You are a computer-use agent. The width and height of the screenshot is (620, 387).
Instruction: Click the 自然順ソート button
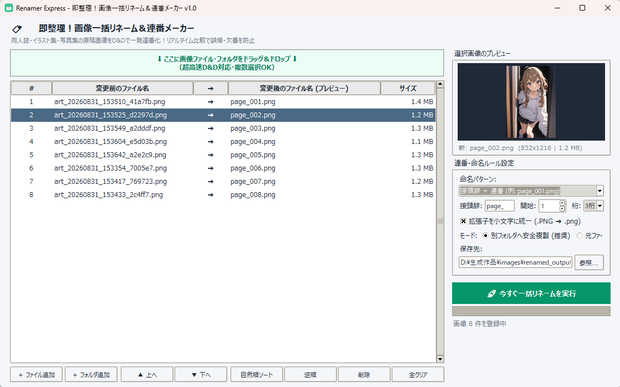point(257,375)
